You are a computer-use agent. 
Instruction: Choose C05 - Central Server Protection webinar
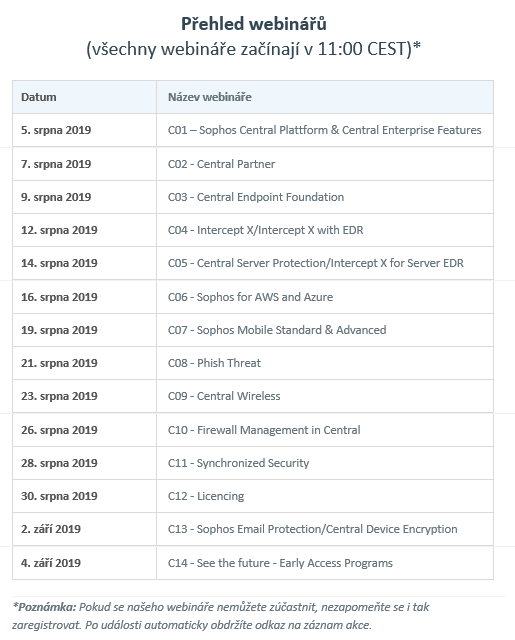316,263
